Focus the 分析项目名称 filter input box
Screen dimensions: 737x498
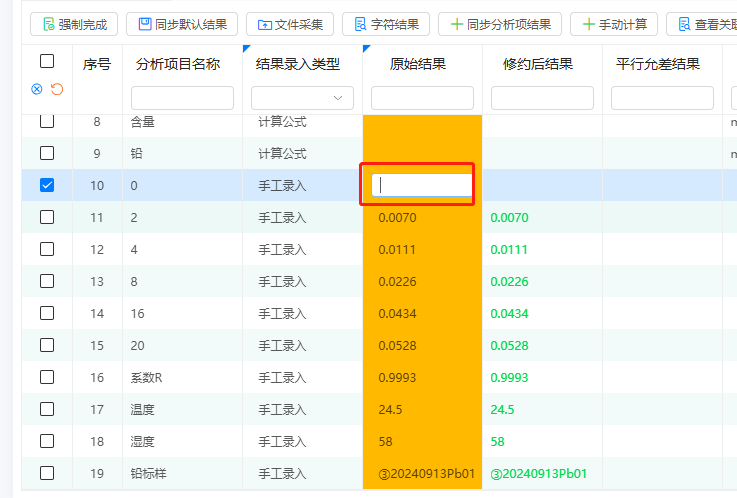tap(182, 98)
